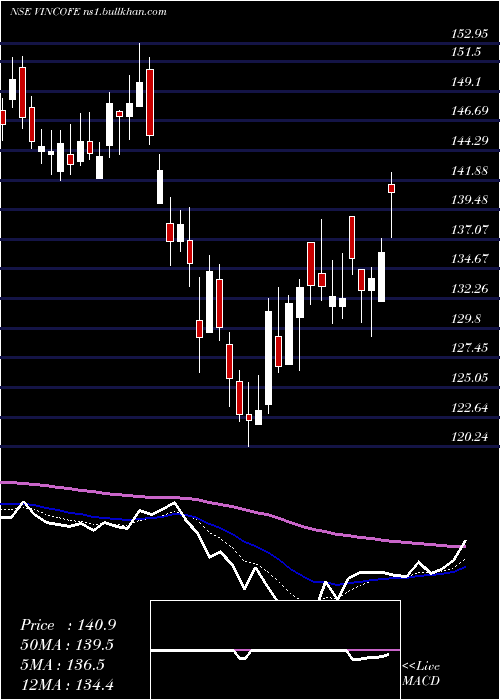The width and height of the screenshot is (500, 700).
Task: Click the 146.69 price axis label
Action: 471,111
